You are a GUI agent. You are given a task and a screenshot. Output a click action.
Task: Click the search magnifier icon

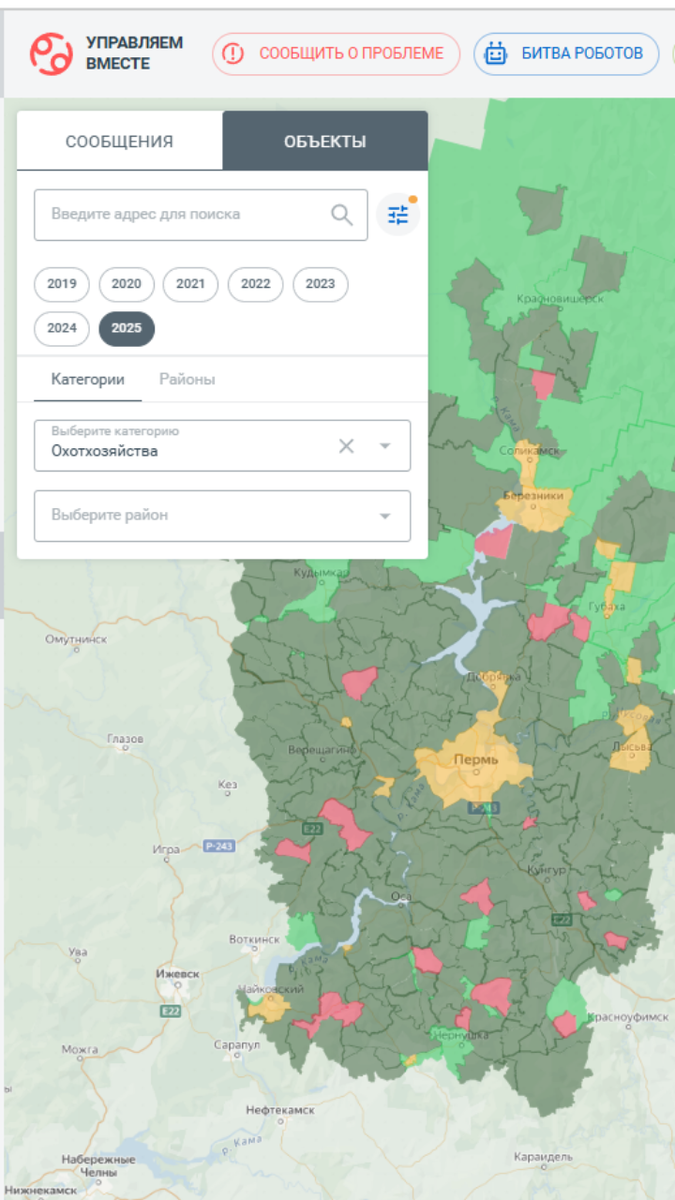(342, 215)
